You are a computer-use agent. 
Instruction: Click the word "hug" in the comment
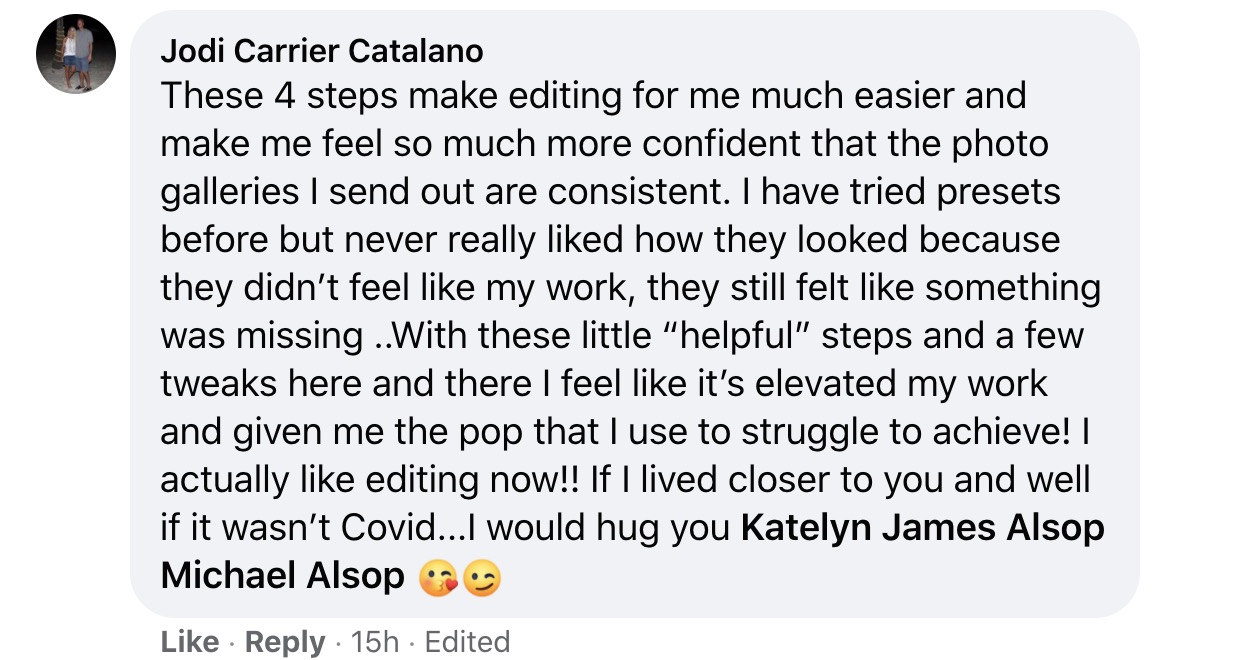coord(626,528)
